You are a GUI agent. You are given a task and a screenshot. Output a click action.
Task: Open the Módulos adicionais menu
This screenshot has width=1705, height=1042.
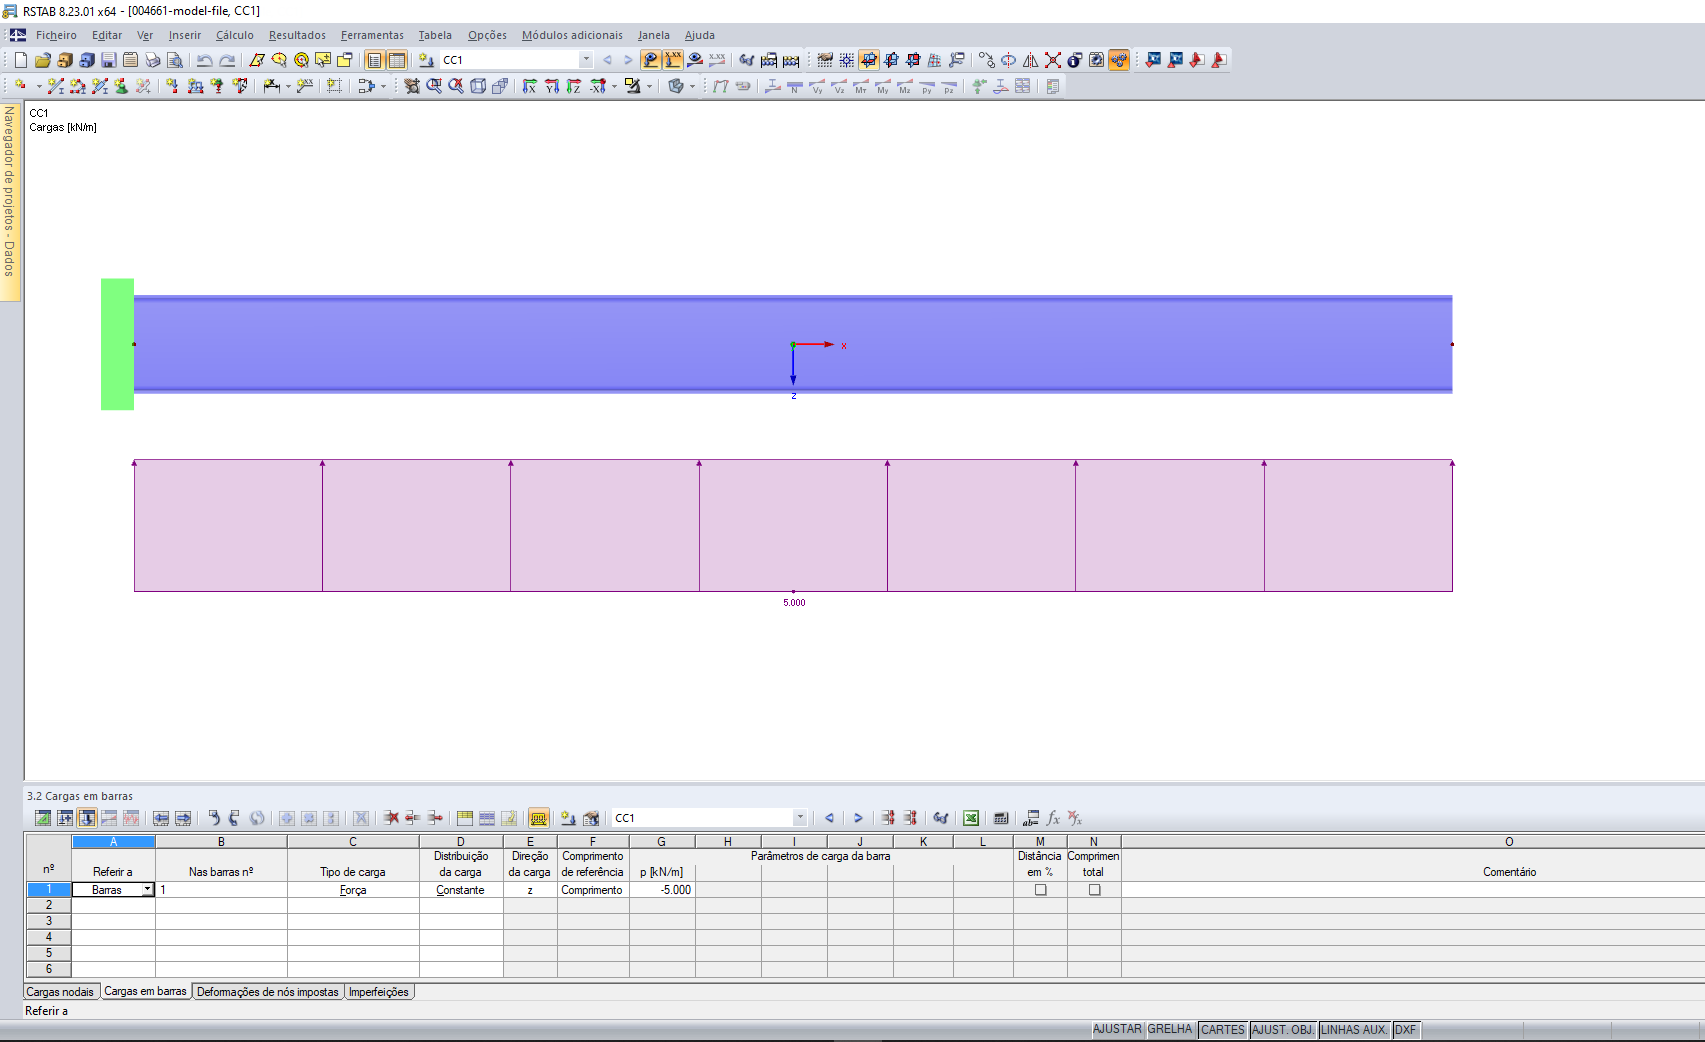[572, 35]
